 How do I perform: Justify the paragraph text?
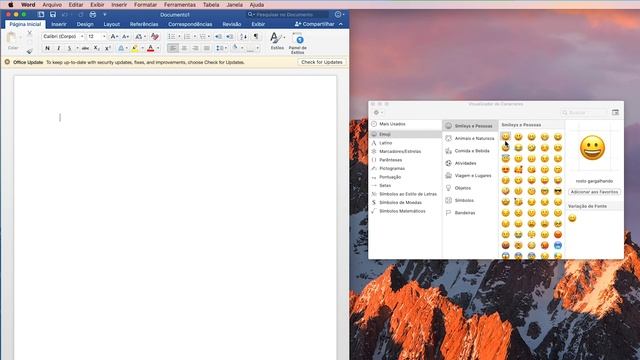click(x=207, y=48)
